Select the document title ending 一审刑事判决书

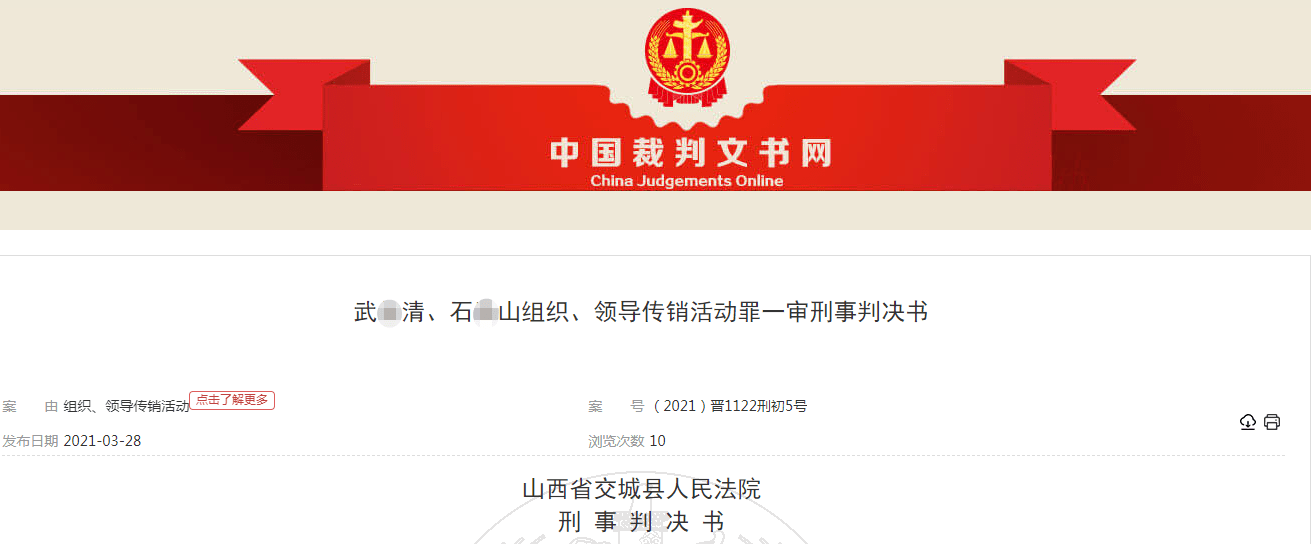point(641,312)
